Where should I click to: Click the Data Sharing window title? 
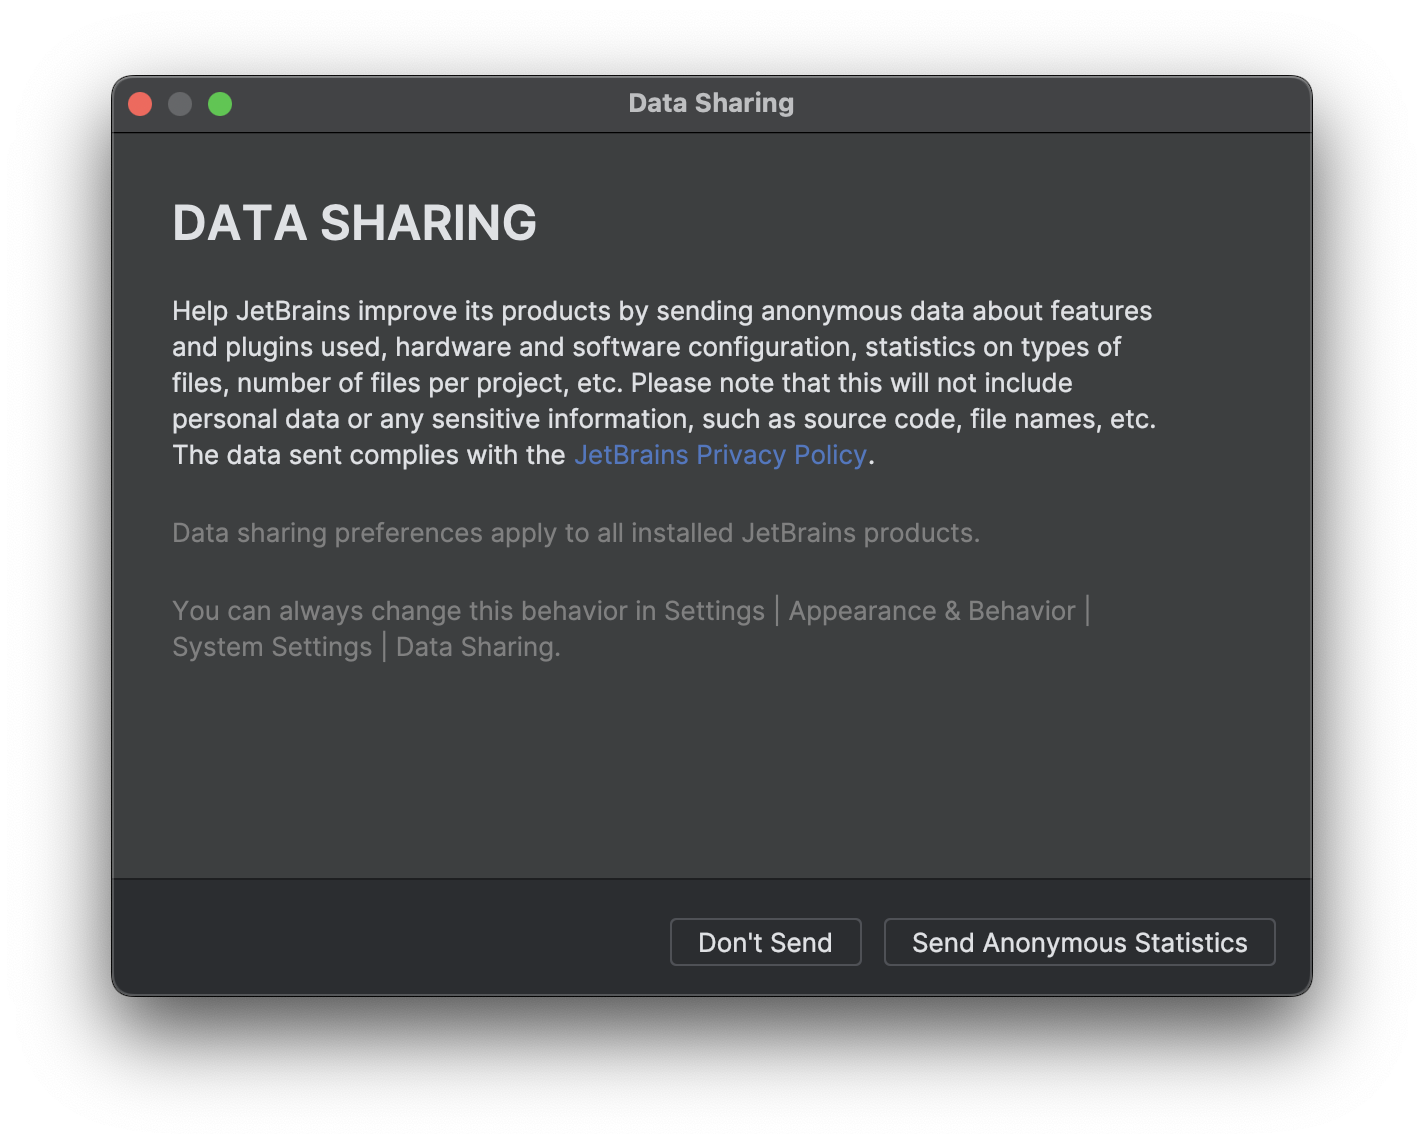[x=711, y=103]
